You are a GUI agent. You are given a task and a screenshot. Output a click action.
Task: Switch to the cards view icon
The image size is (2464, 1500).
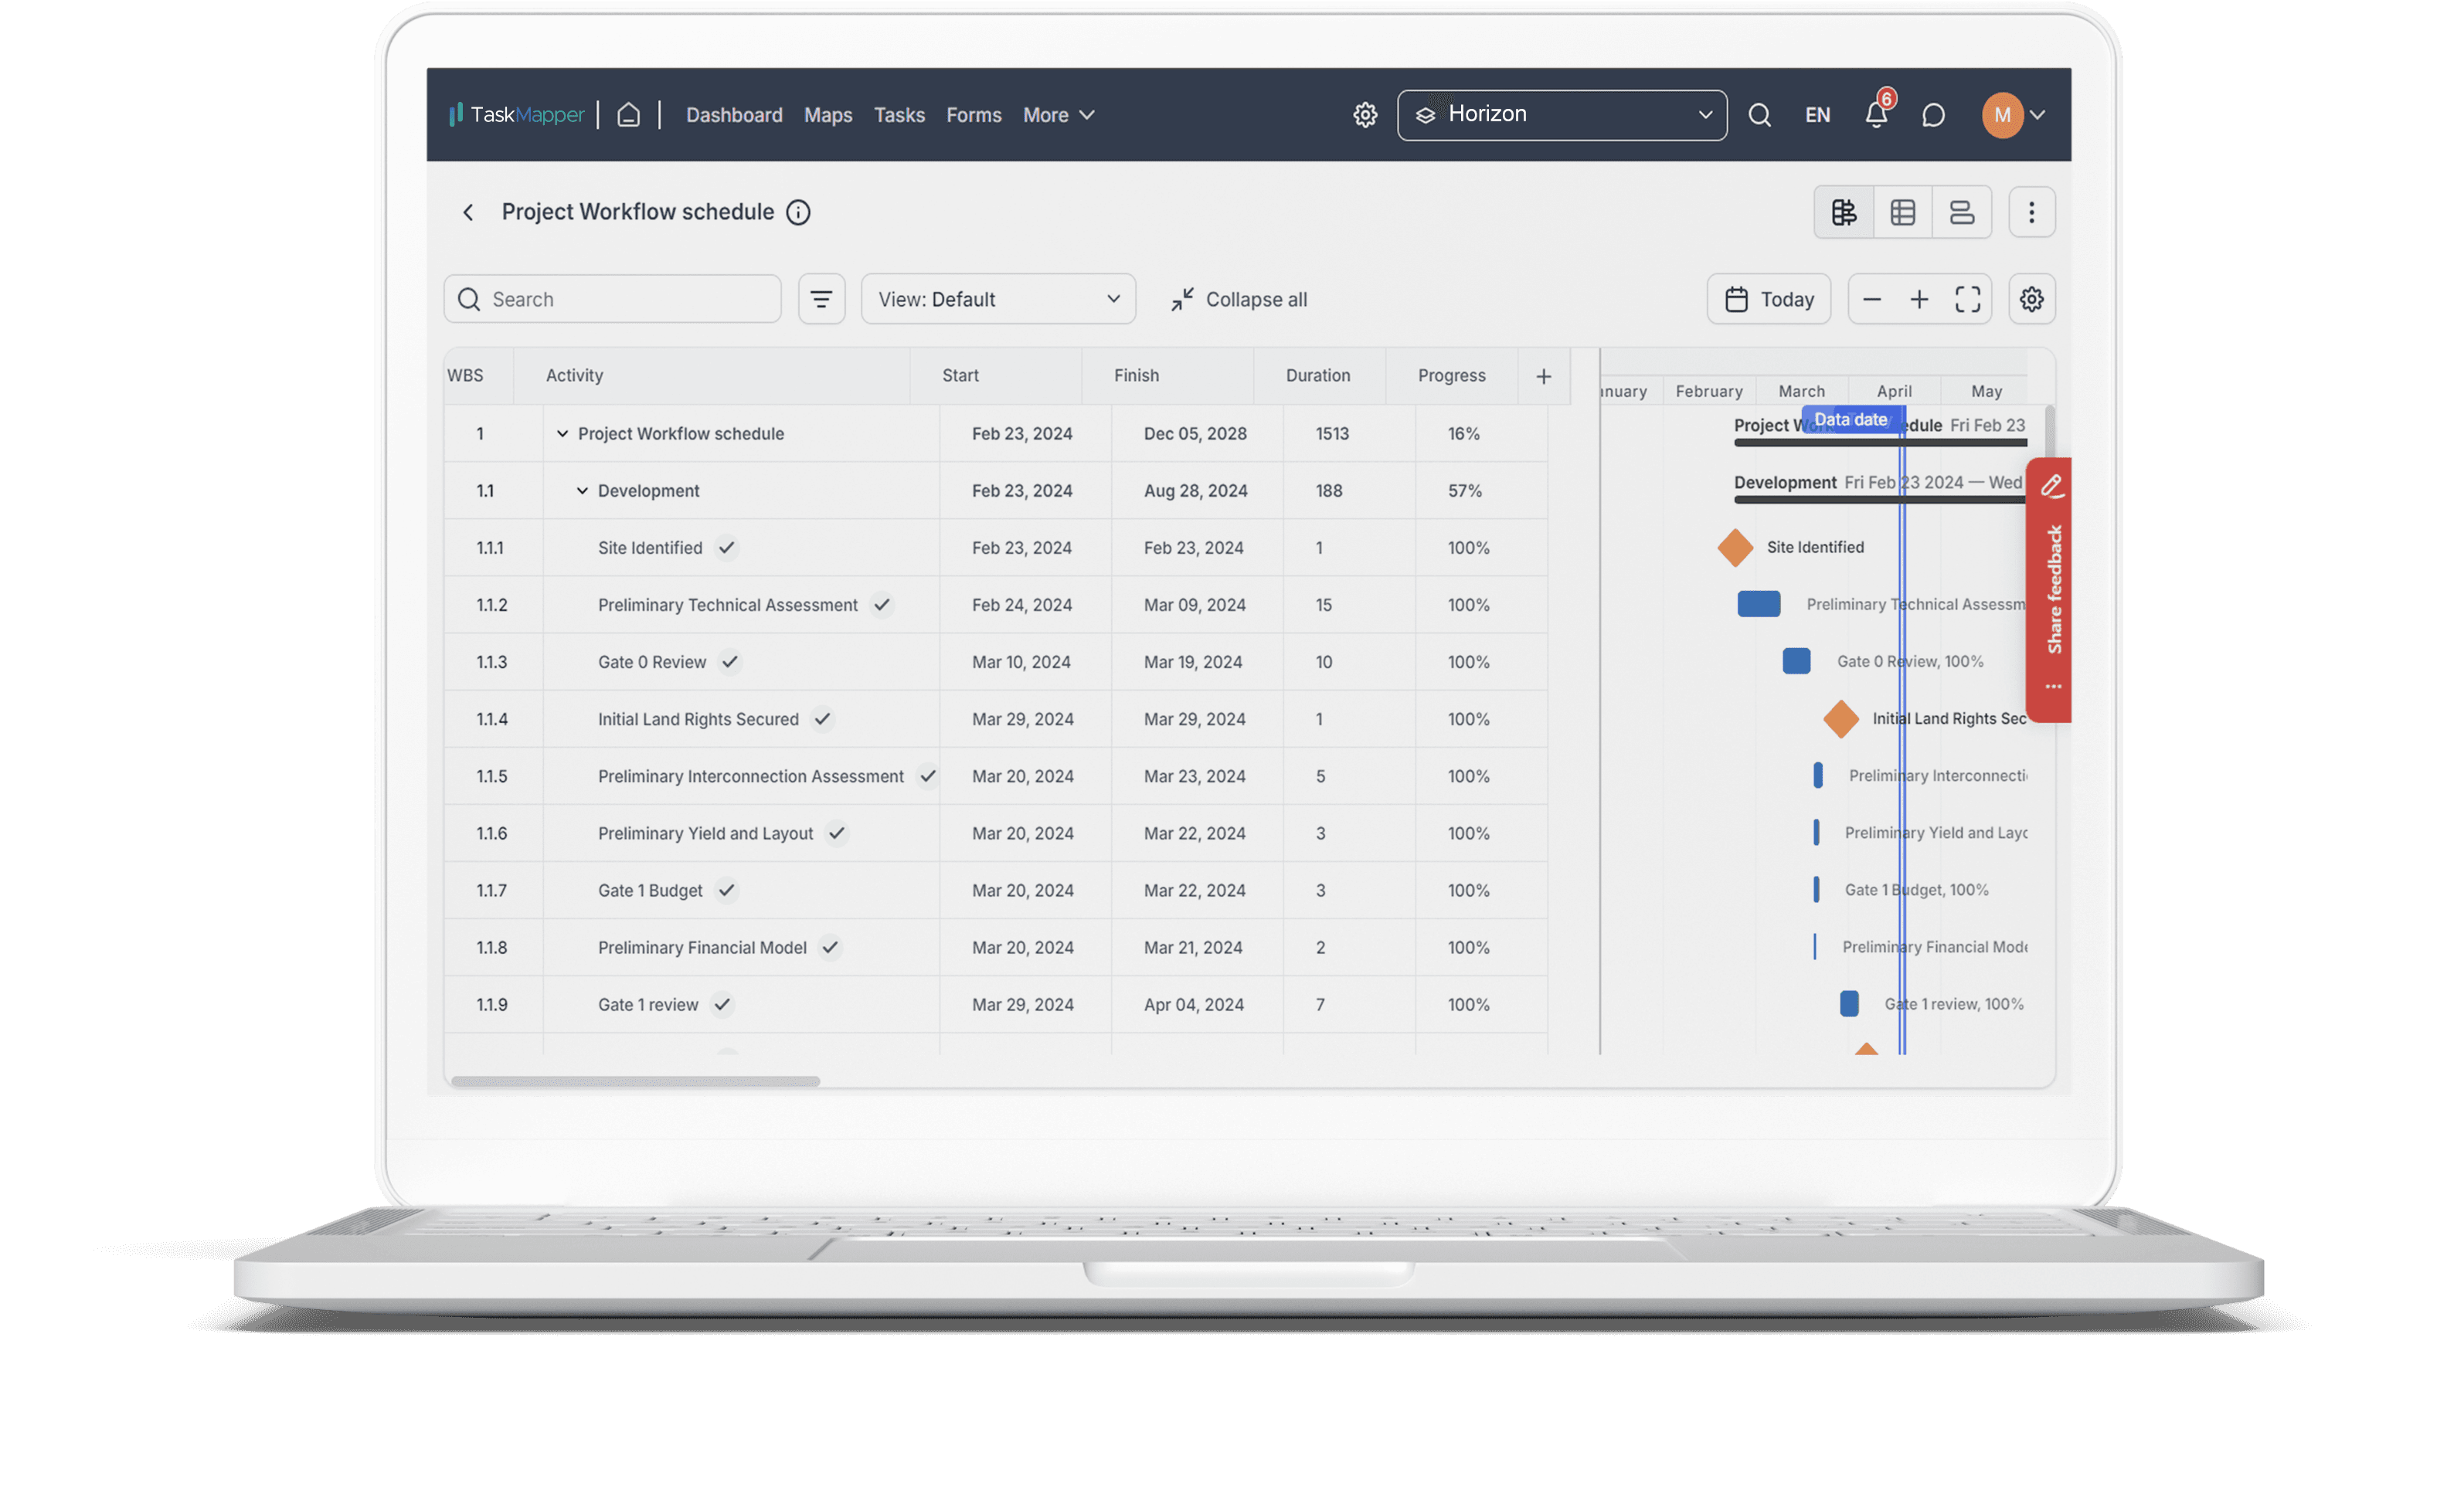click(1962, 211)
